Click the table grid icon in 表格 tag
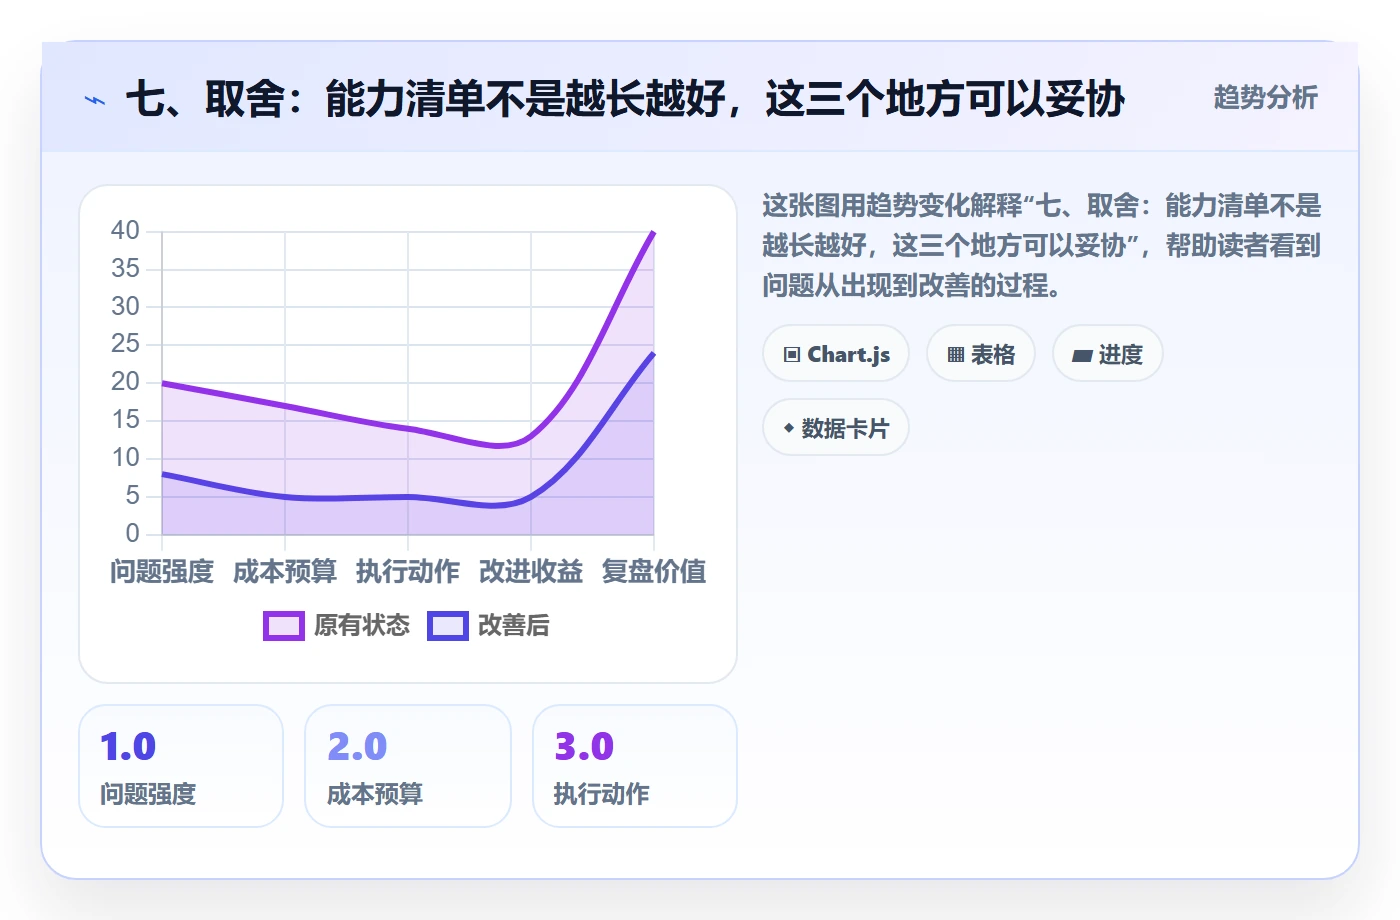Screen dimensions: 1400x920 point(956,355)
